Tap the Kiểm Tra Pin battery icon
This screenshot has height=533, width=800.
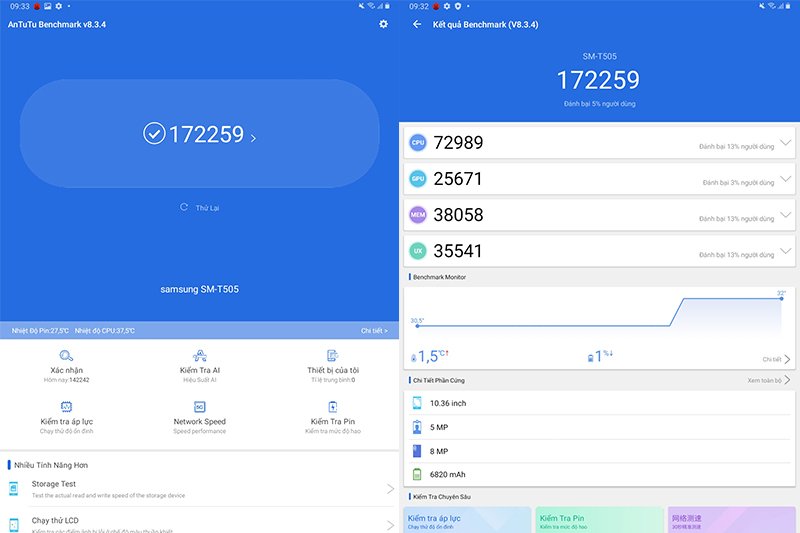pos(333,407)
